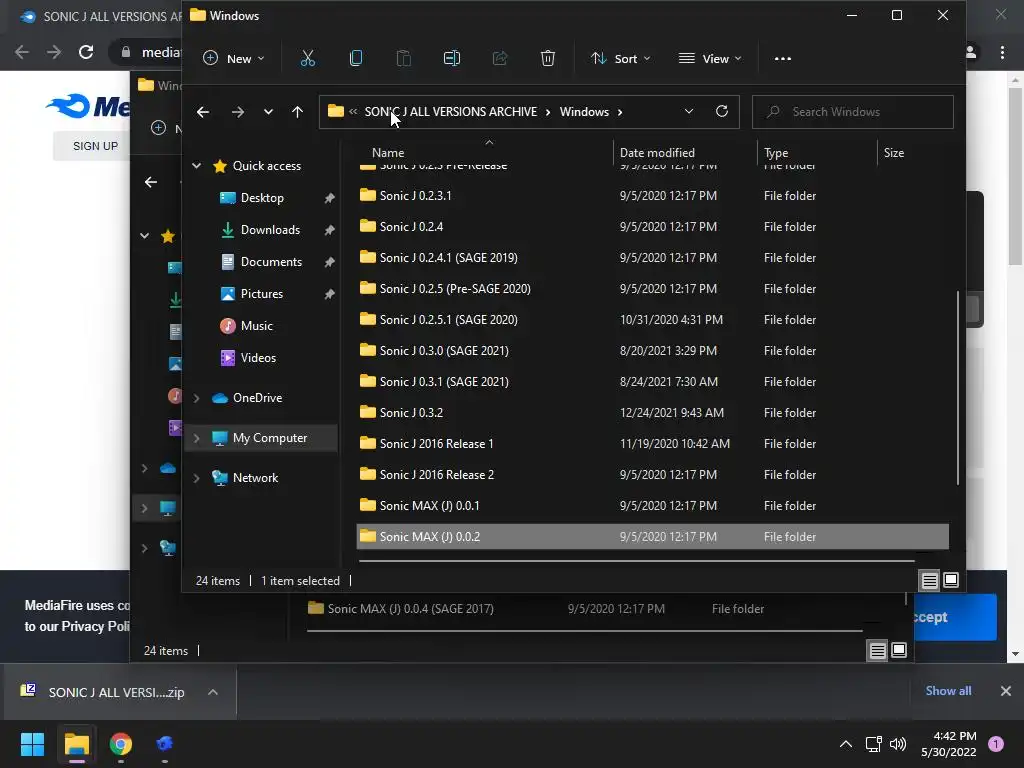1024x768 pixels.
Task: Sort by Name column header
Action: 388,153
